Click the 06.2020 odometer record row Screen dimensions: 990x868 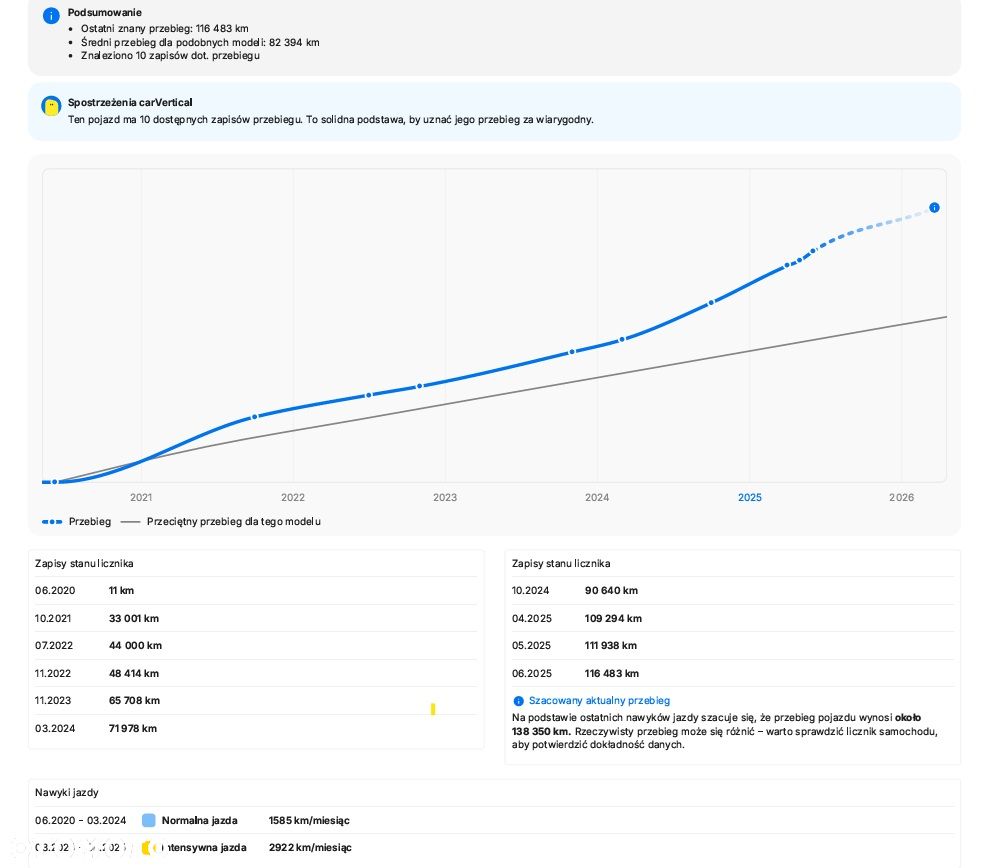[x=256, y=591]
